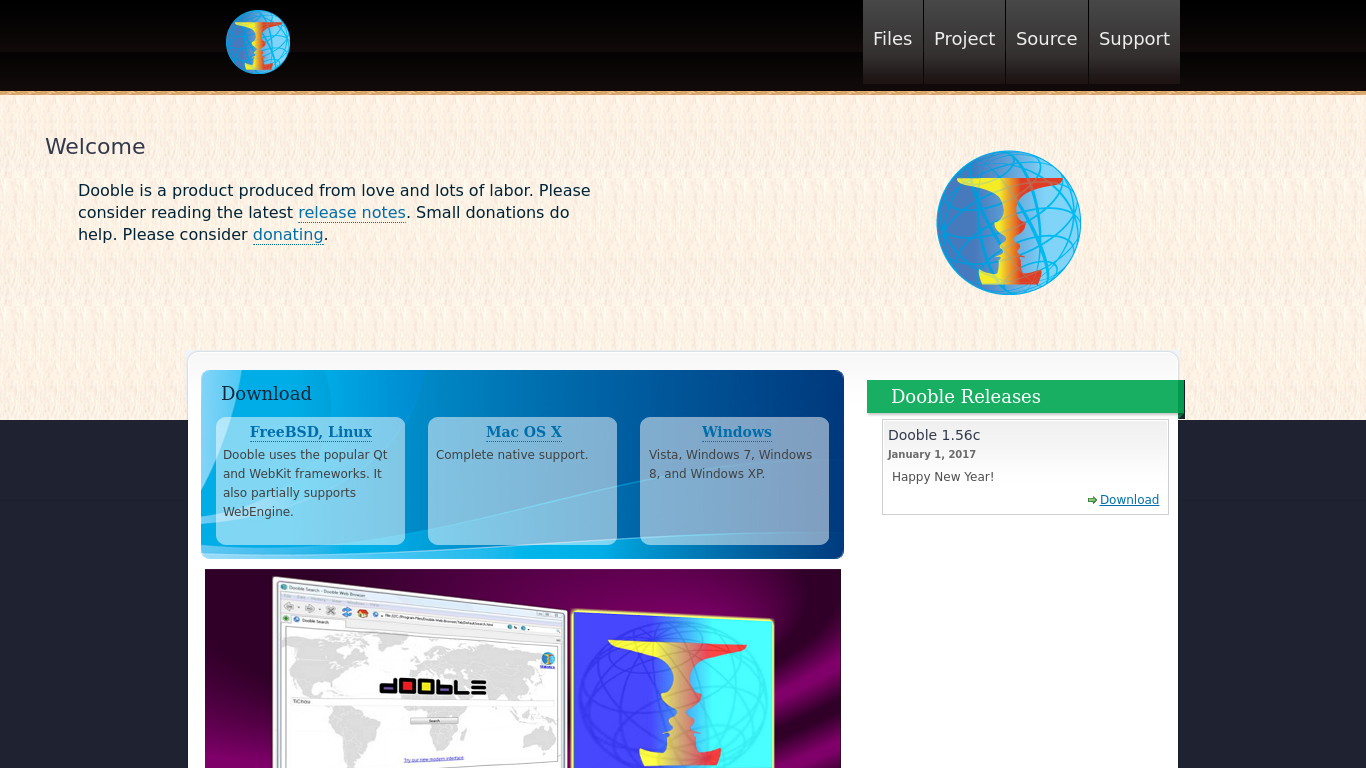This screenshot has height=768, width=1366.
Task: Click the Dooble Releases heading
Action: [x=966, y=397]
